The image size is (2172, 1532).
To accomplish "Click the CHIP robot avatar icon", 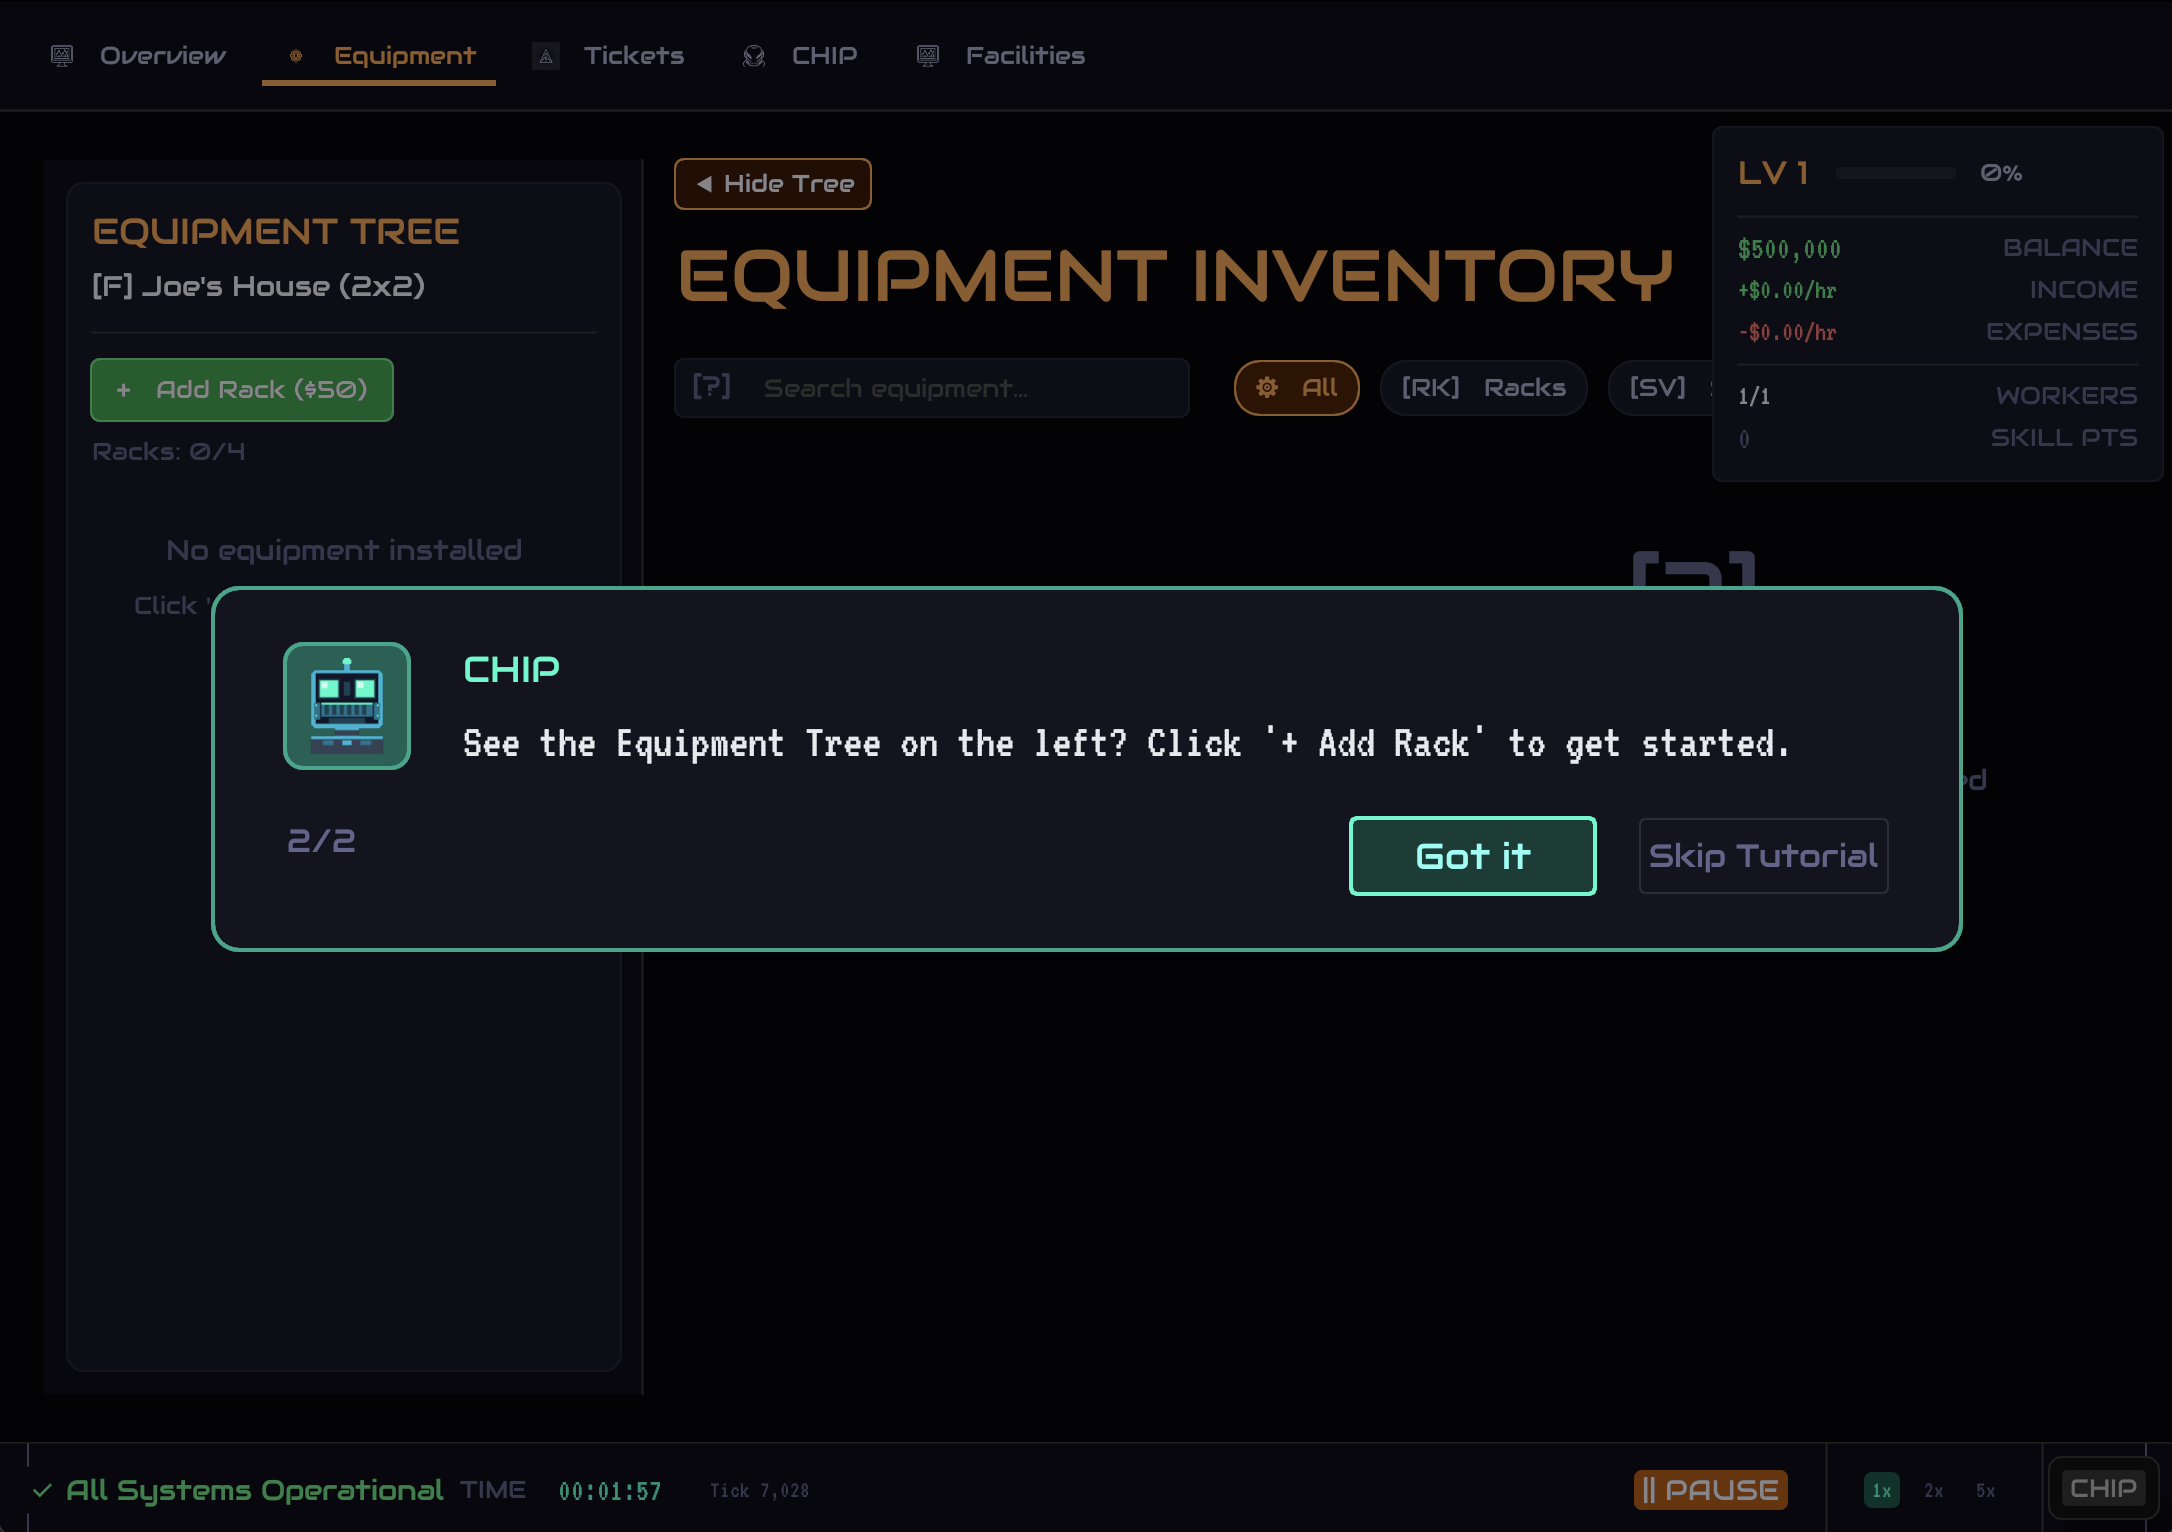I will [x=346, y=706].
